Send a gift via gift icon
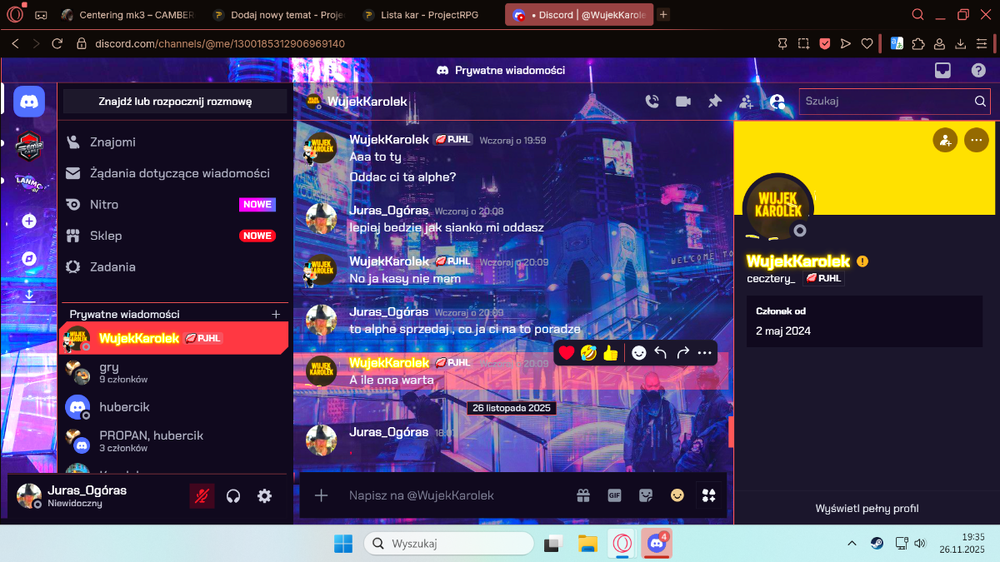This screenshot has height=562, width=1000. point(583,496)
